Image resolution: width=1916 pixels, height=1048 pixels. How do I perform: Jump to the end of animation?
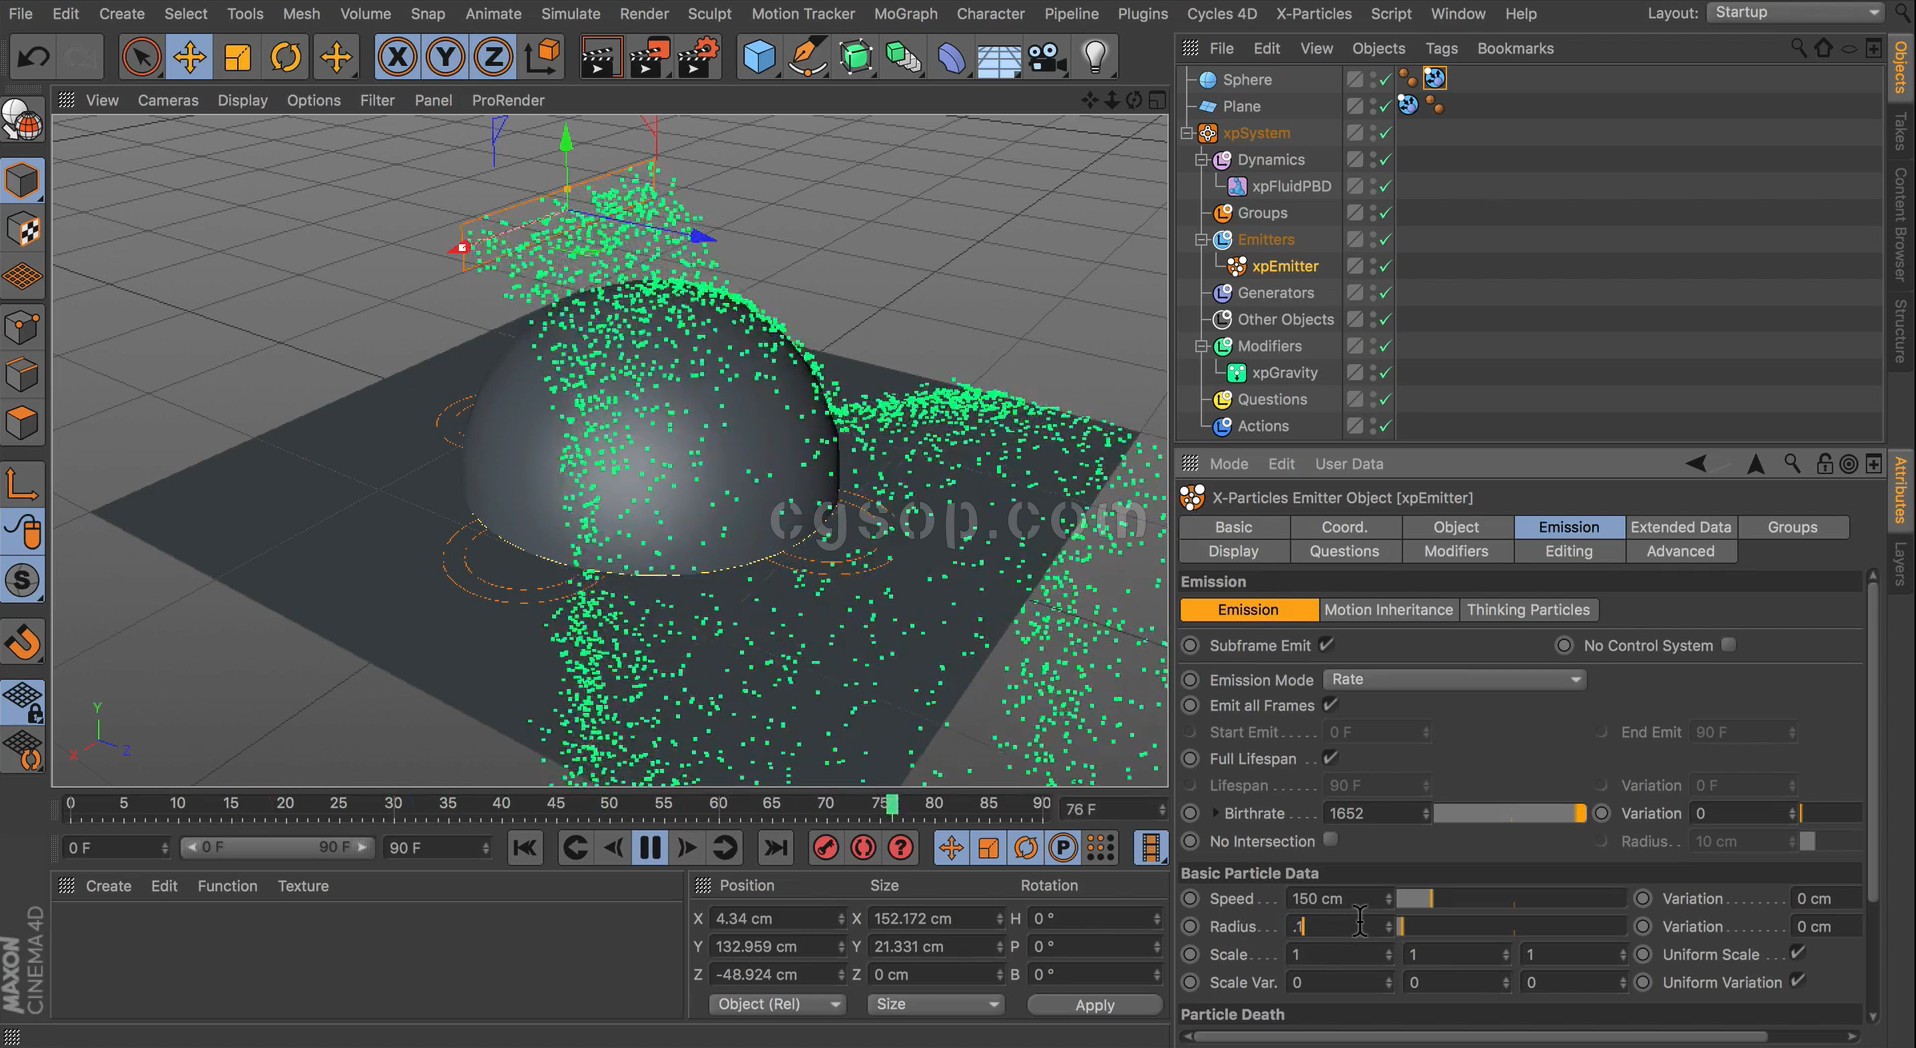click(775, 848)
